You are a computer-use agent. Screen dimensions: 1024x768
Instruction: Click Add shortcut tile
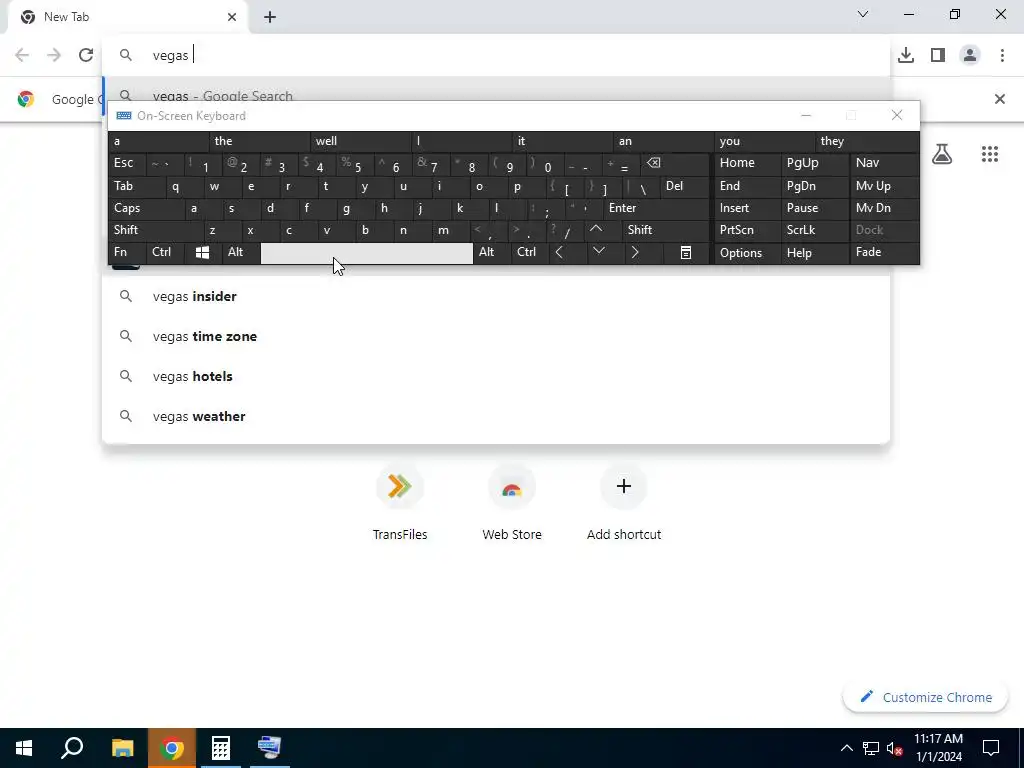(624, 504)
